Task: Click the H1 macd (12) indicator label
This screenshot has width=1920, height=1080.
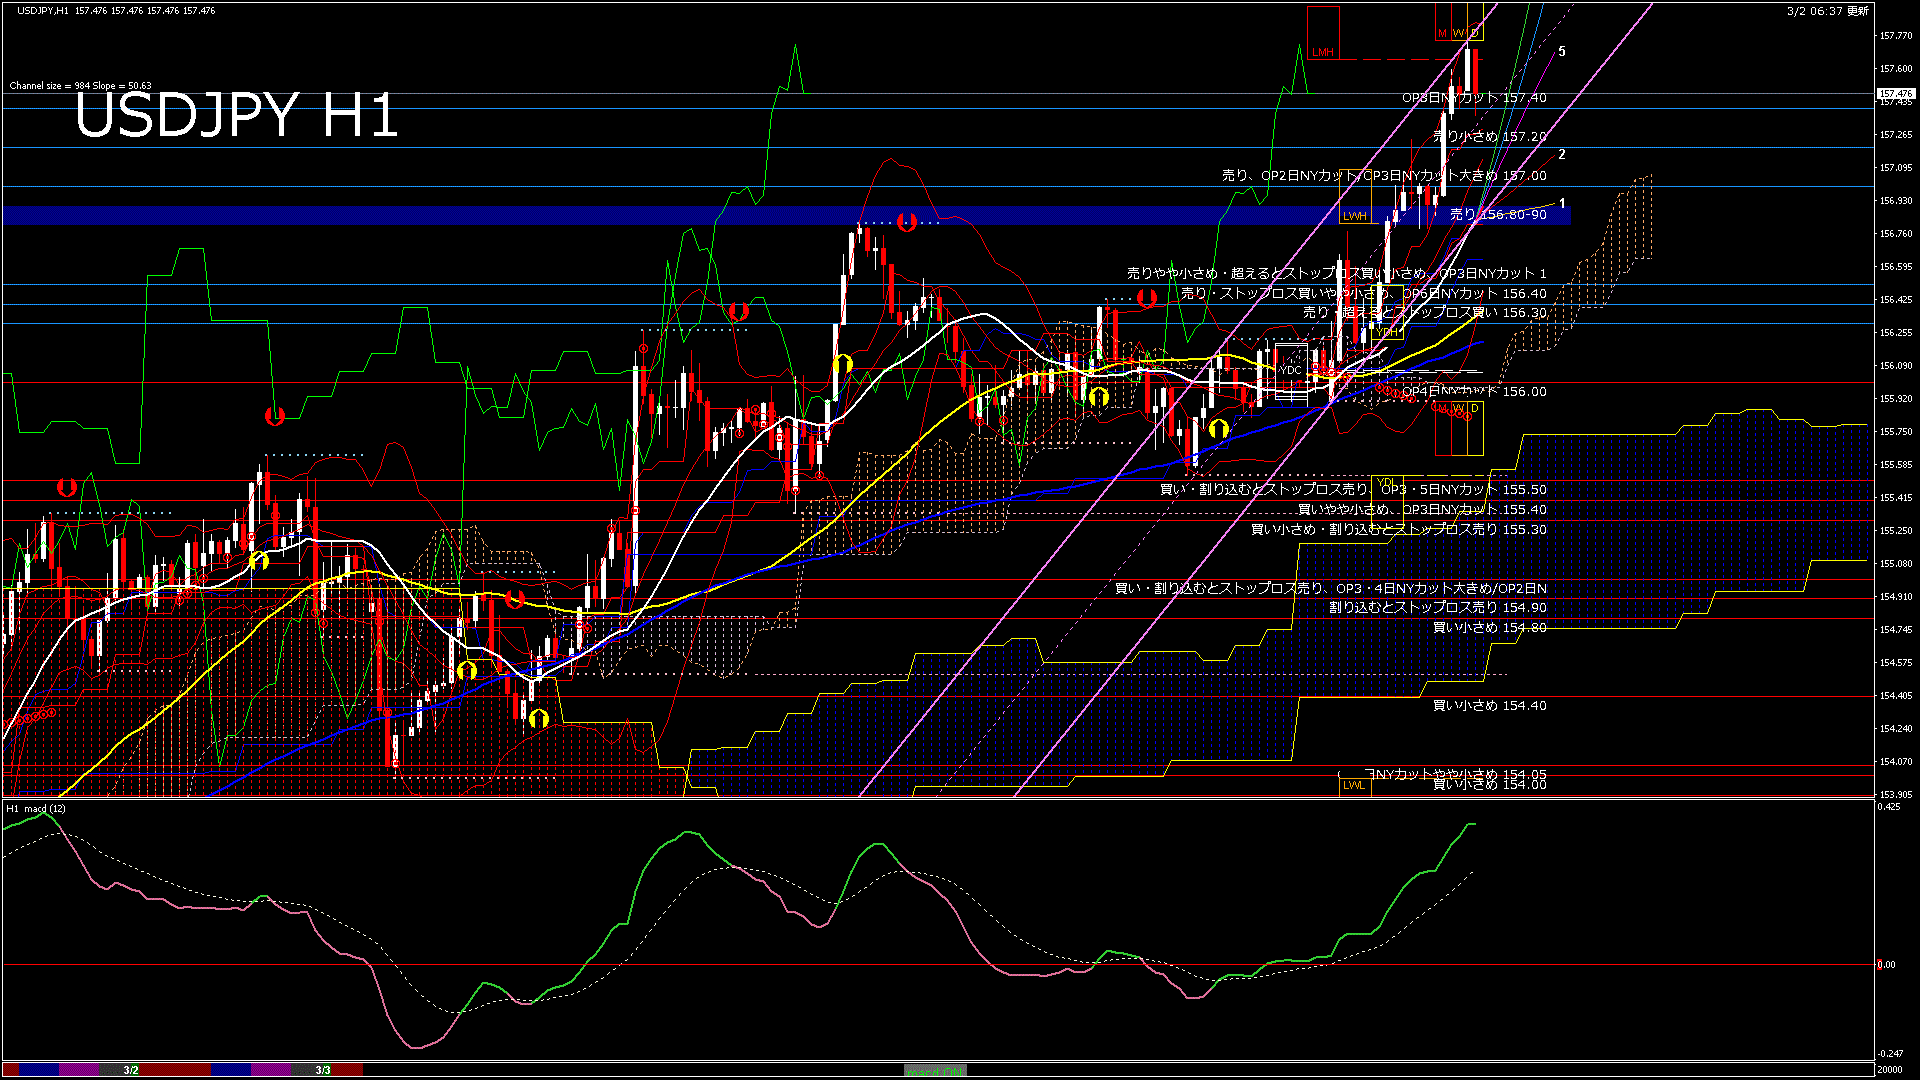Action: (x=36, y=808)
